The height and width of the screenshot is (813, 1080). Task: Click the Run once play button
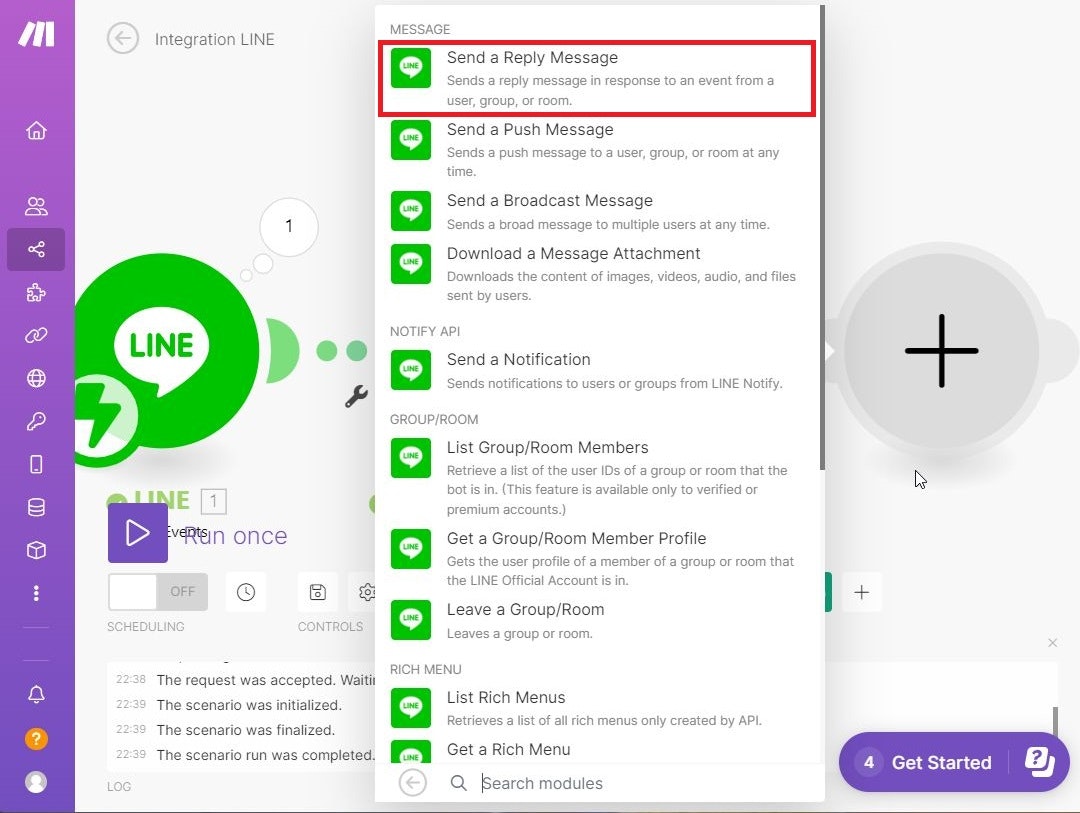point(138,533)
